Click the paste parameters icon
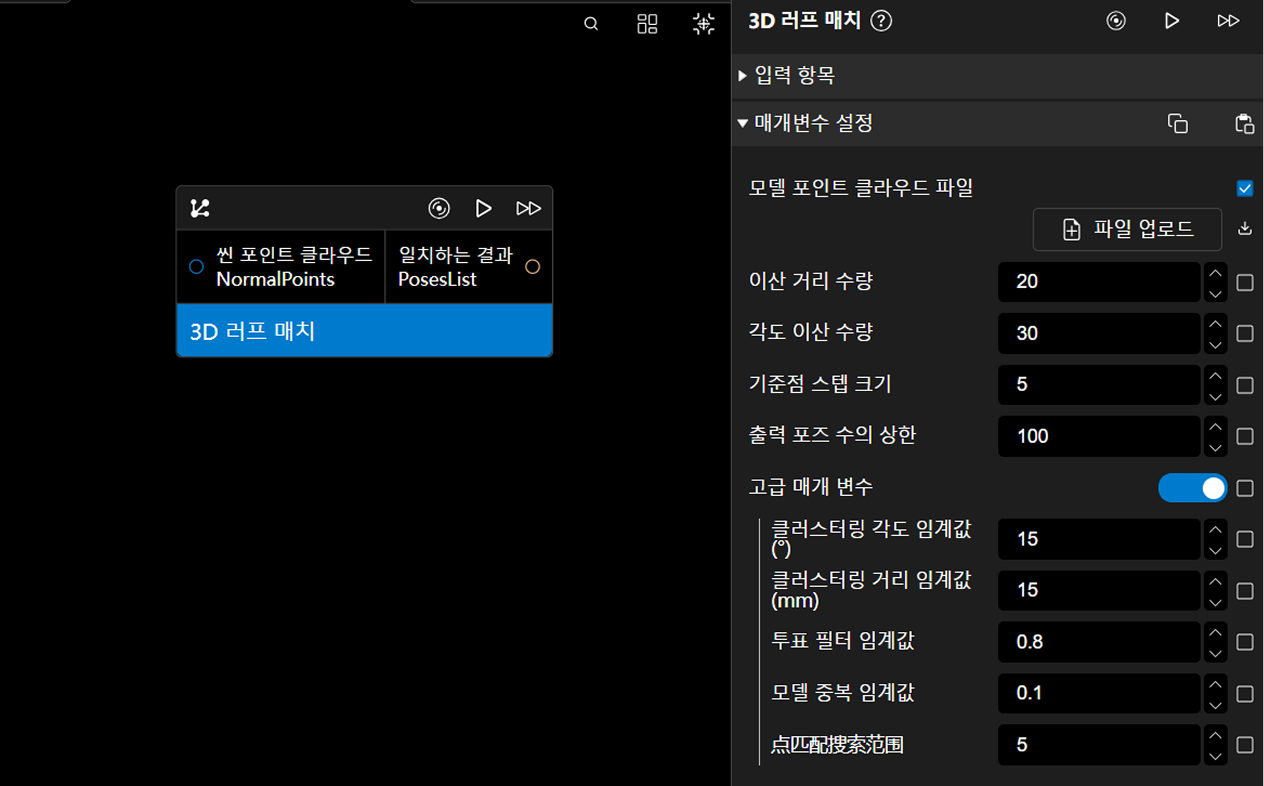This screenshot has width=1264, height=786. 1244,124
